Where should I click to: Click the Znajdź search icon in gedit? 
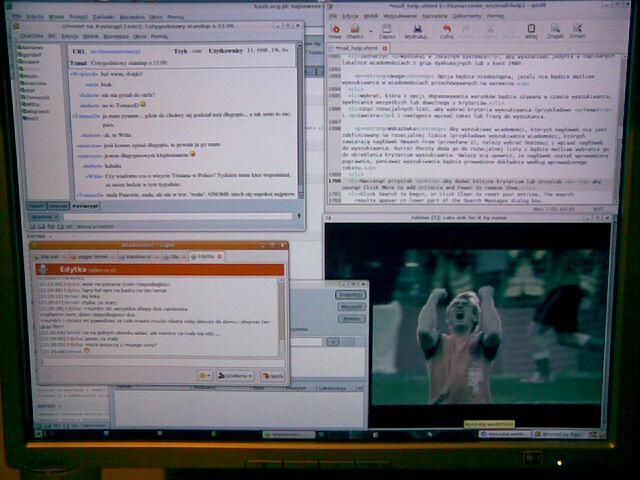coord(555,31)
